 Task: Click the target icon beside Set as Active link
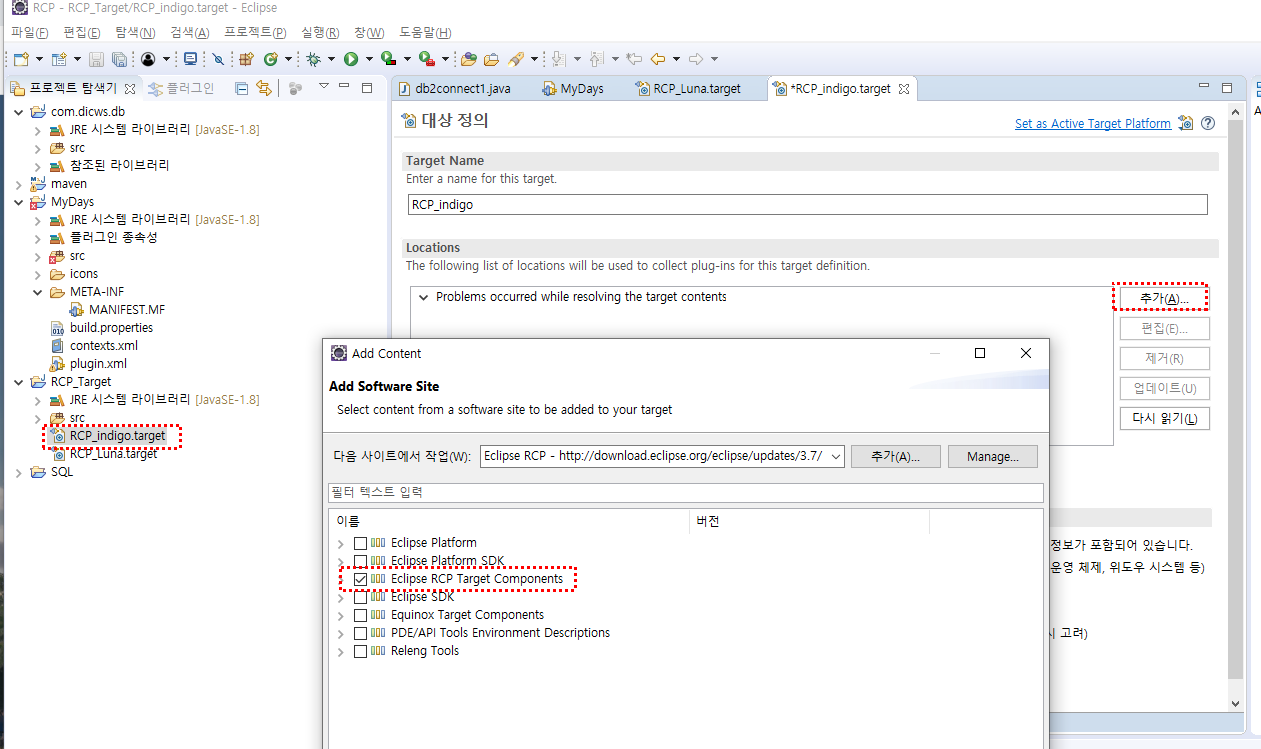point(1186,123)
